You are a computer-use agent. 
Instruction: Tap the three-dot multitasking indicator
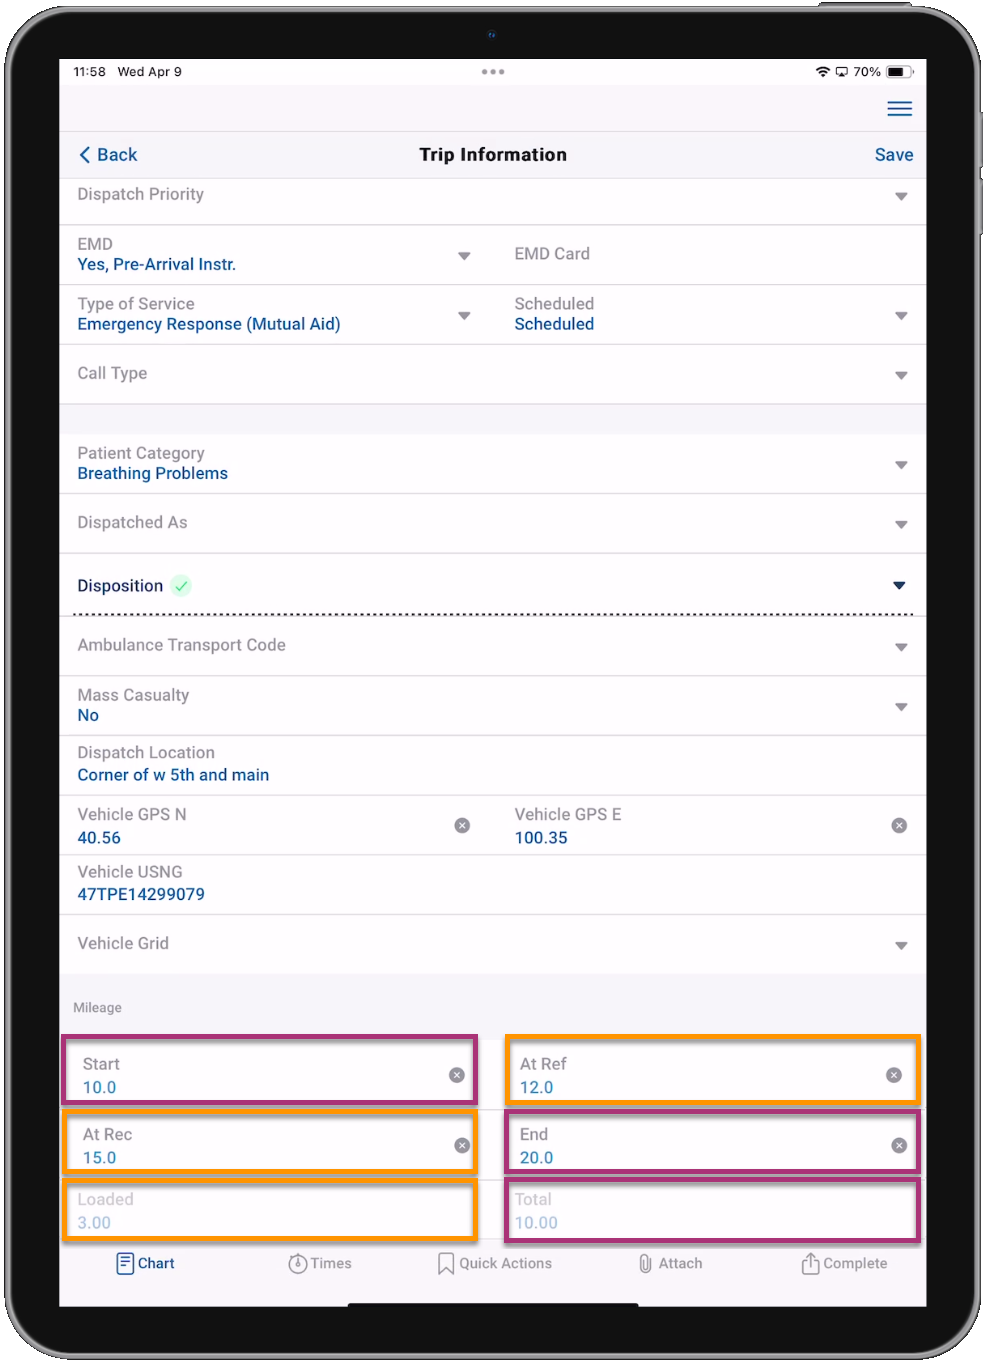click(x=493, y=72)
